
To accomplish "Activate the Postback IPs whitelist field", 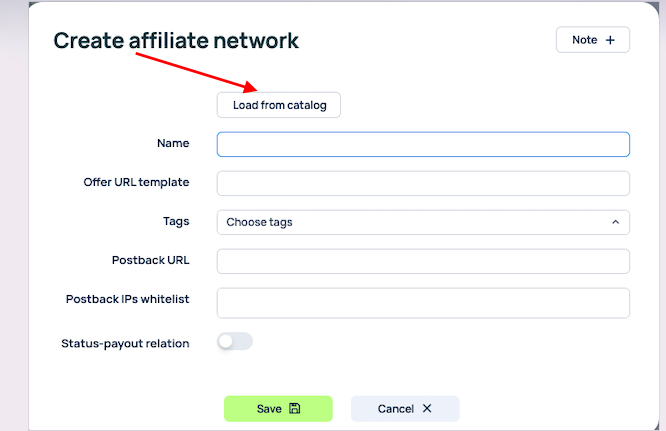I will click(x=422, y=302).
